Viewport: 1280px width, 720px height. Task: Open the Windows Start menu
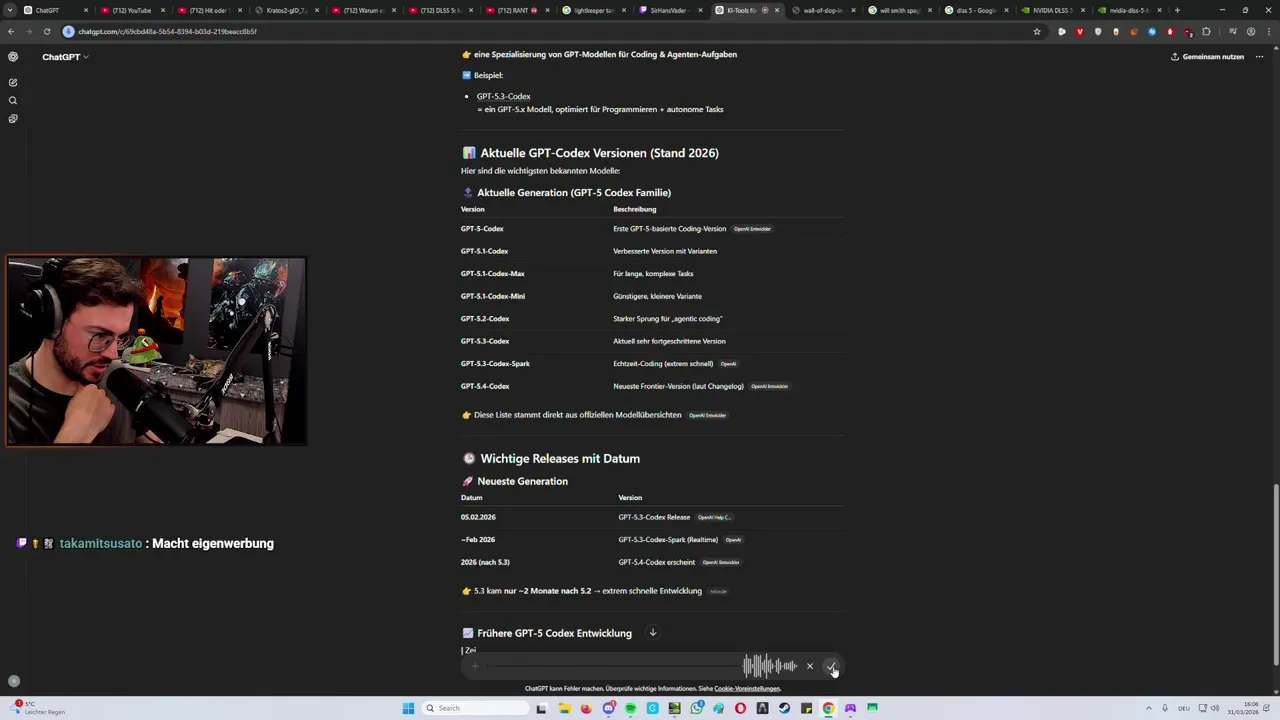(x=408, y=708)
